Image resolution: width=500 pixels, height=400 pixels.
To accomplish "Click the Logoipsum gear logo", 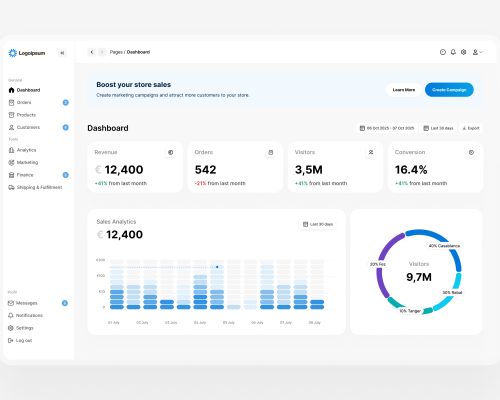I will click(x=12, y=53).
